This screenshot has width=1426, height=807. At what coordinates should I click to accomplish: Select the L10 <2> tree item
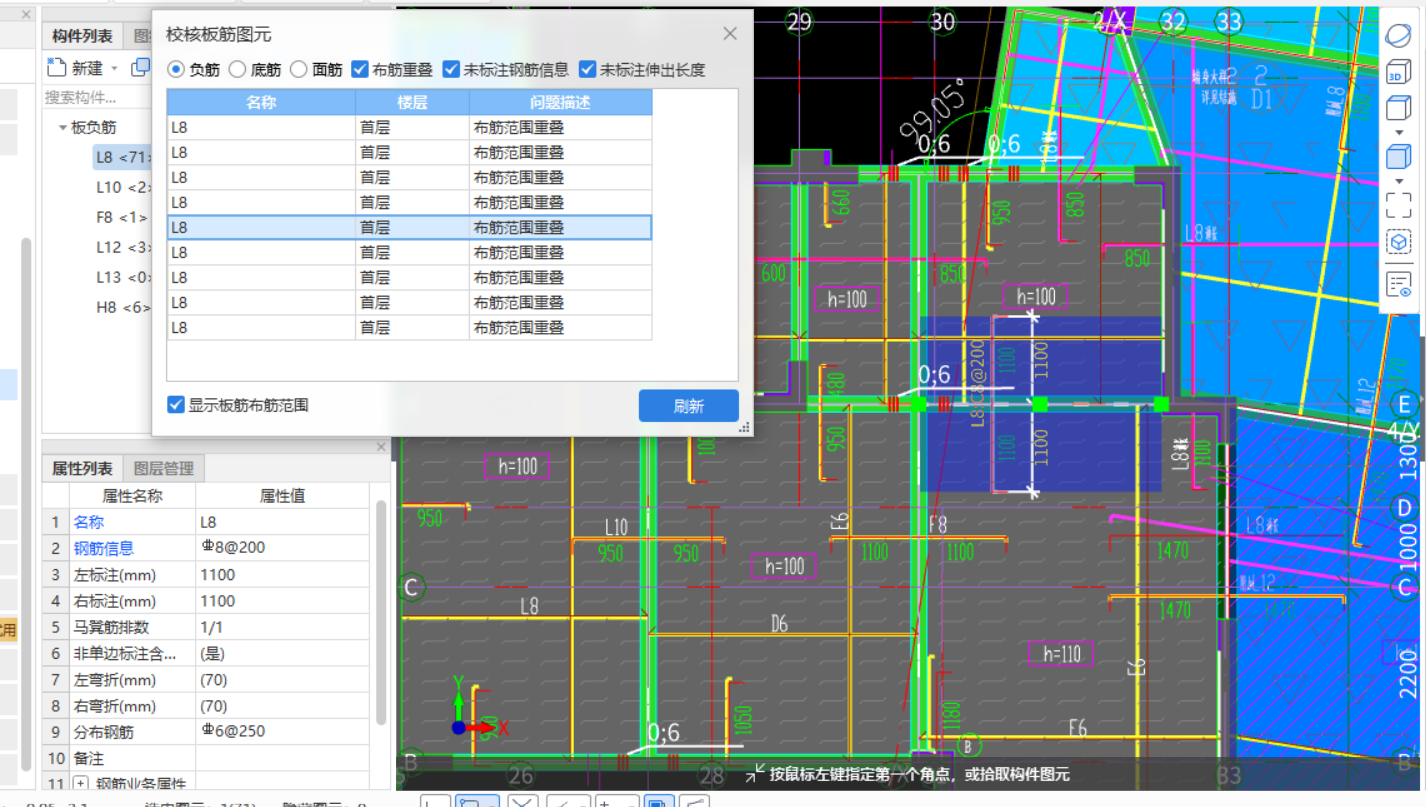[122, 187]
